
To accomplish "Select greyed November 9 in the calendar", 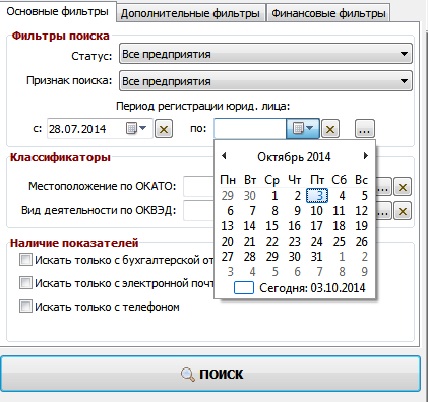I will coord(364,272).
